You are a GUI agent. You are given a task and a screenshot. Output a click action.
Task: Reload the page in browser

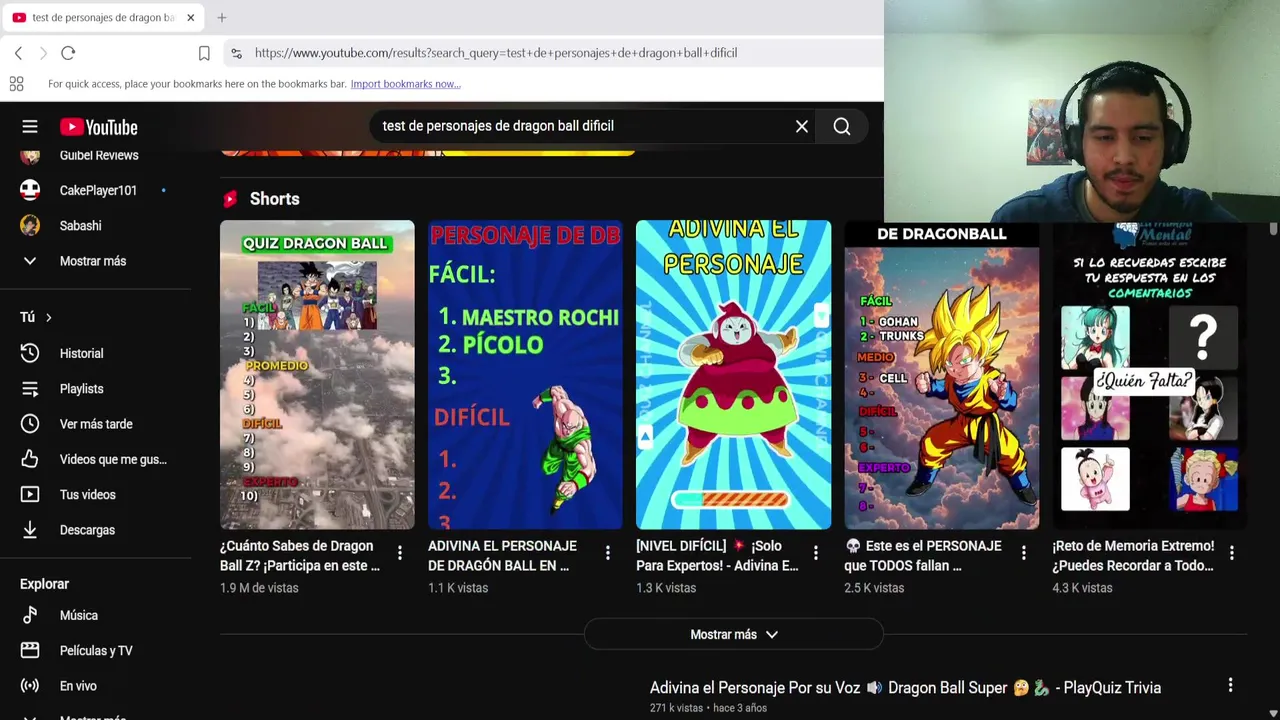point(68,53)
